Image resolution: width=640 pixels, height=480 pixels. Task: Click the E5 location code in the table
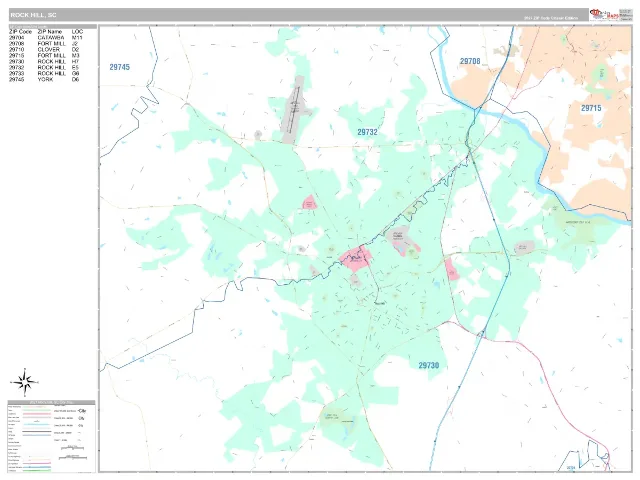[x=75, y=67]
